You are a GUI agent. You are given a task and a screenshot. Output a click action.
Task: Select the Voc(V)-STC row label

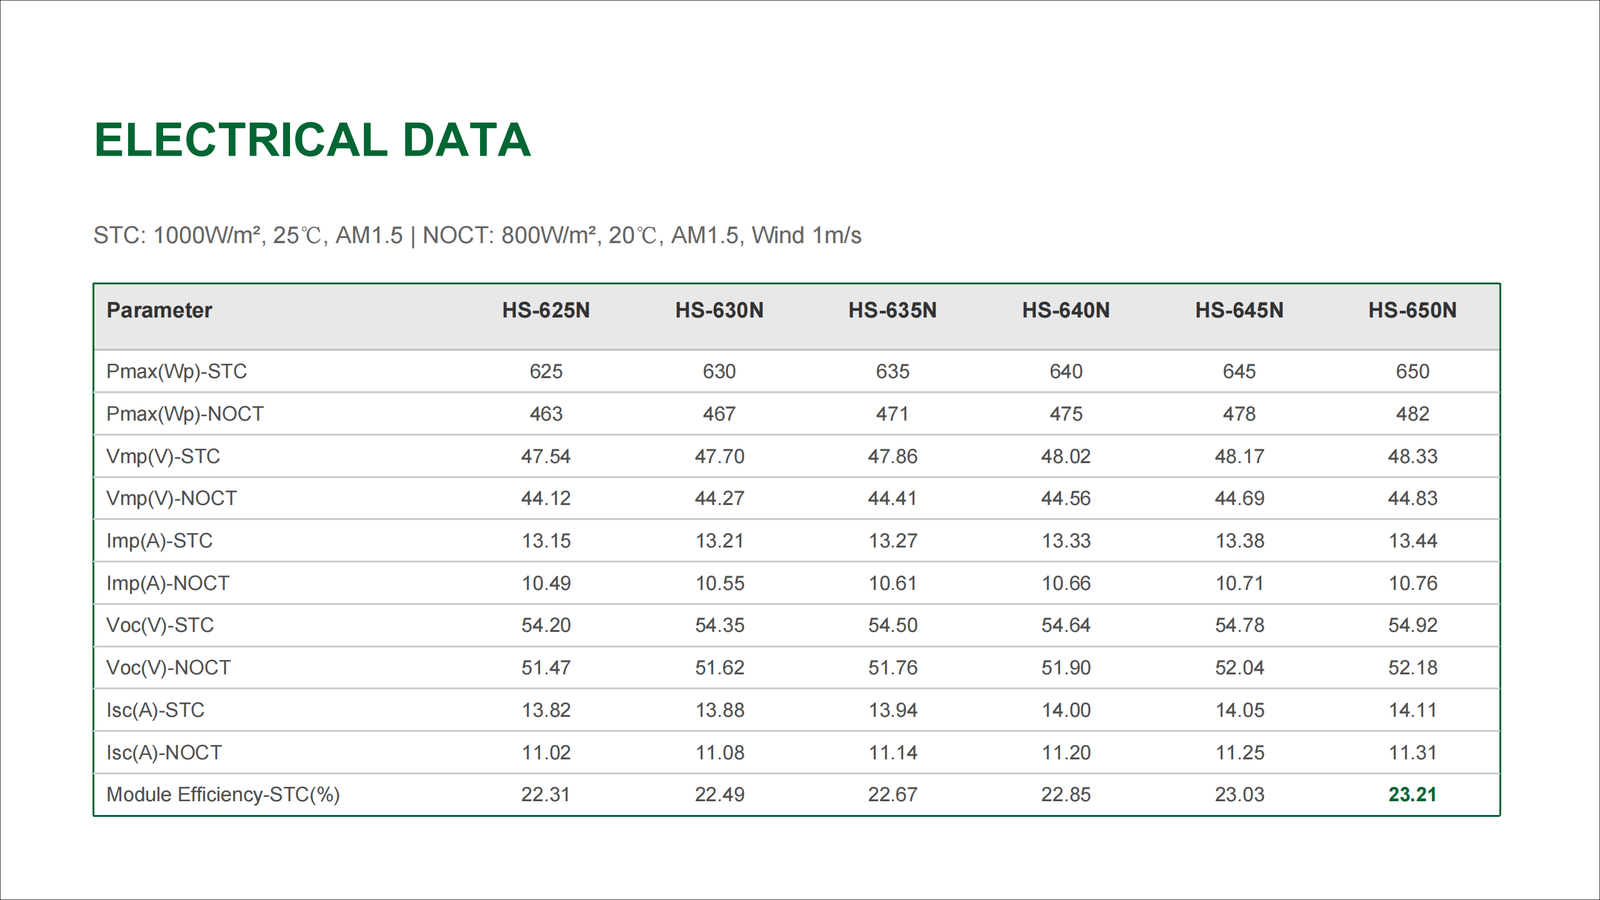pos(160,626)
